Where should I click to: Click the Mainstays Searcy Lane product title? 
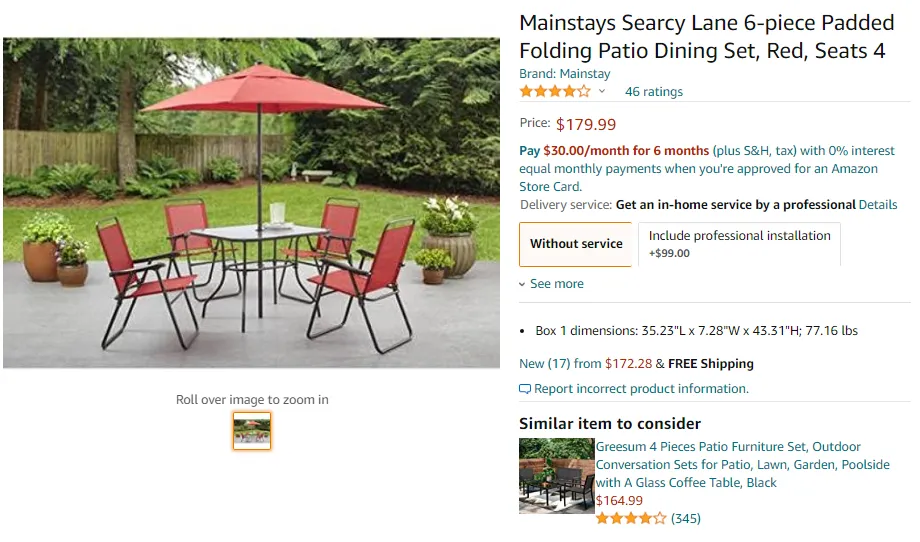pyautogui.click(x=702, y=37)
